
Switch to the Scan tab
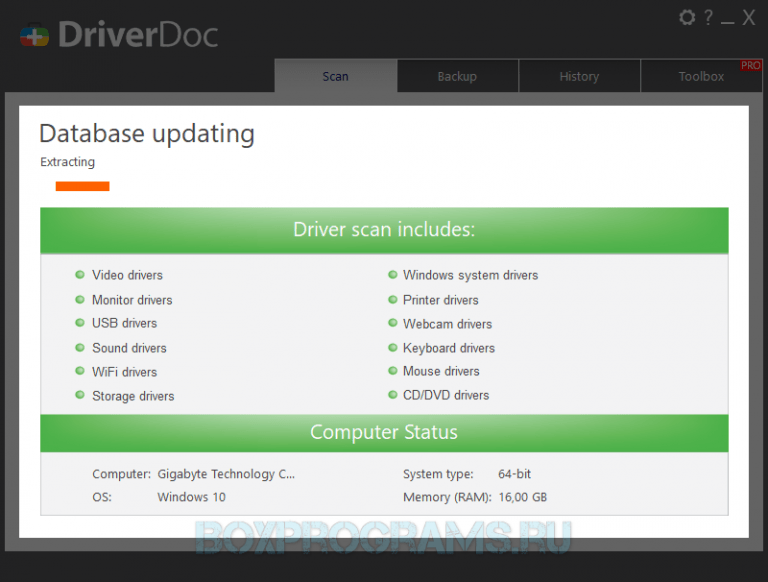click(x=335, y=77)
